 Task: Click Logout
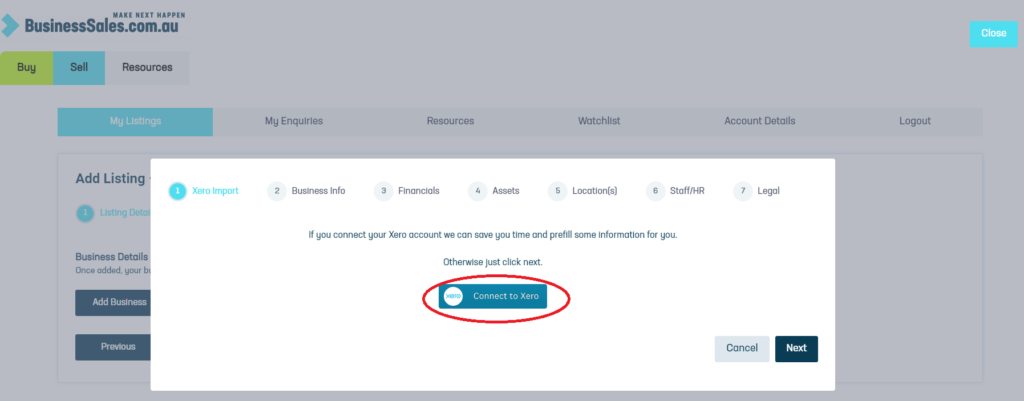point(914,121)
